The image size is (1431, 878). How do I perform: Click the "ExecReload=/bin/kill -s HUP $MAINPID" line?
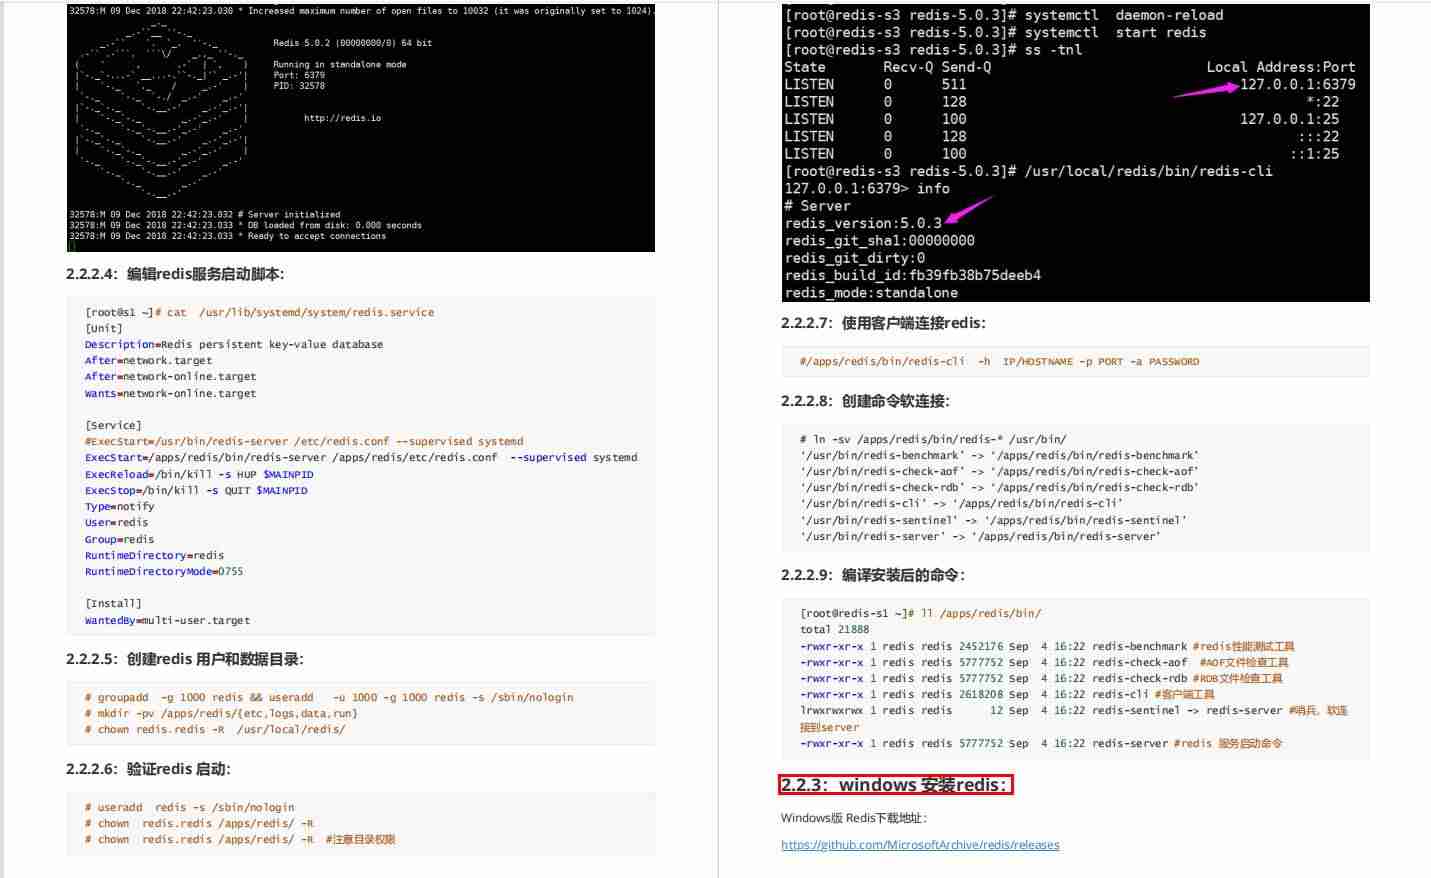199,474
